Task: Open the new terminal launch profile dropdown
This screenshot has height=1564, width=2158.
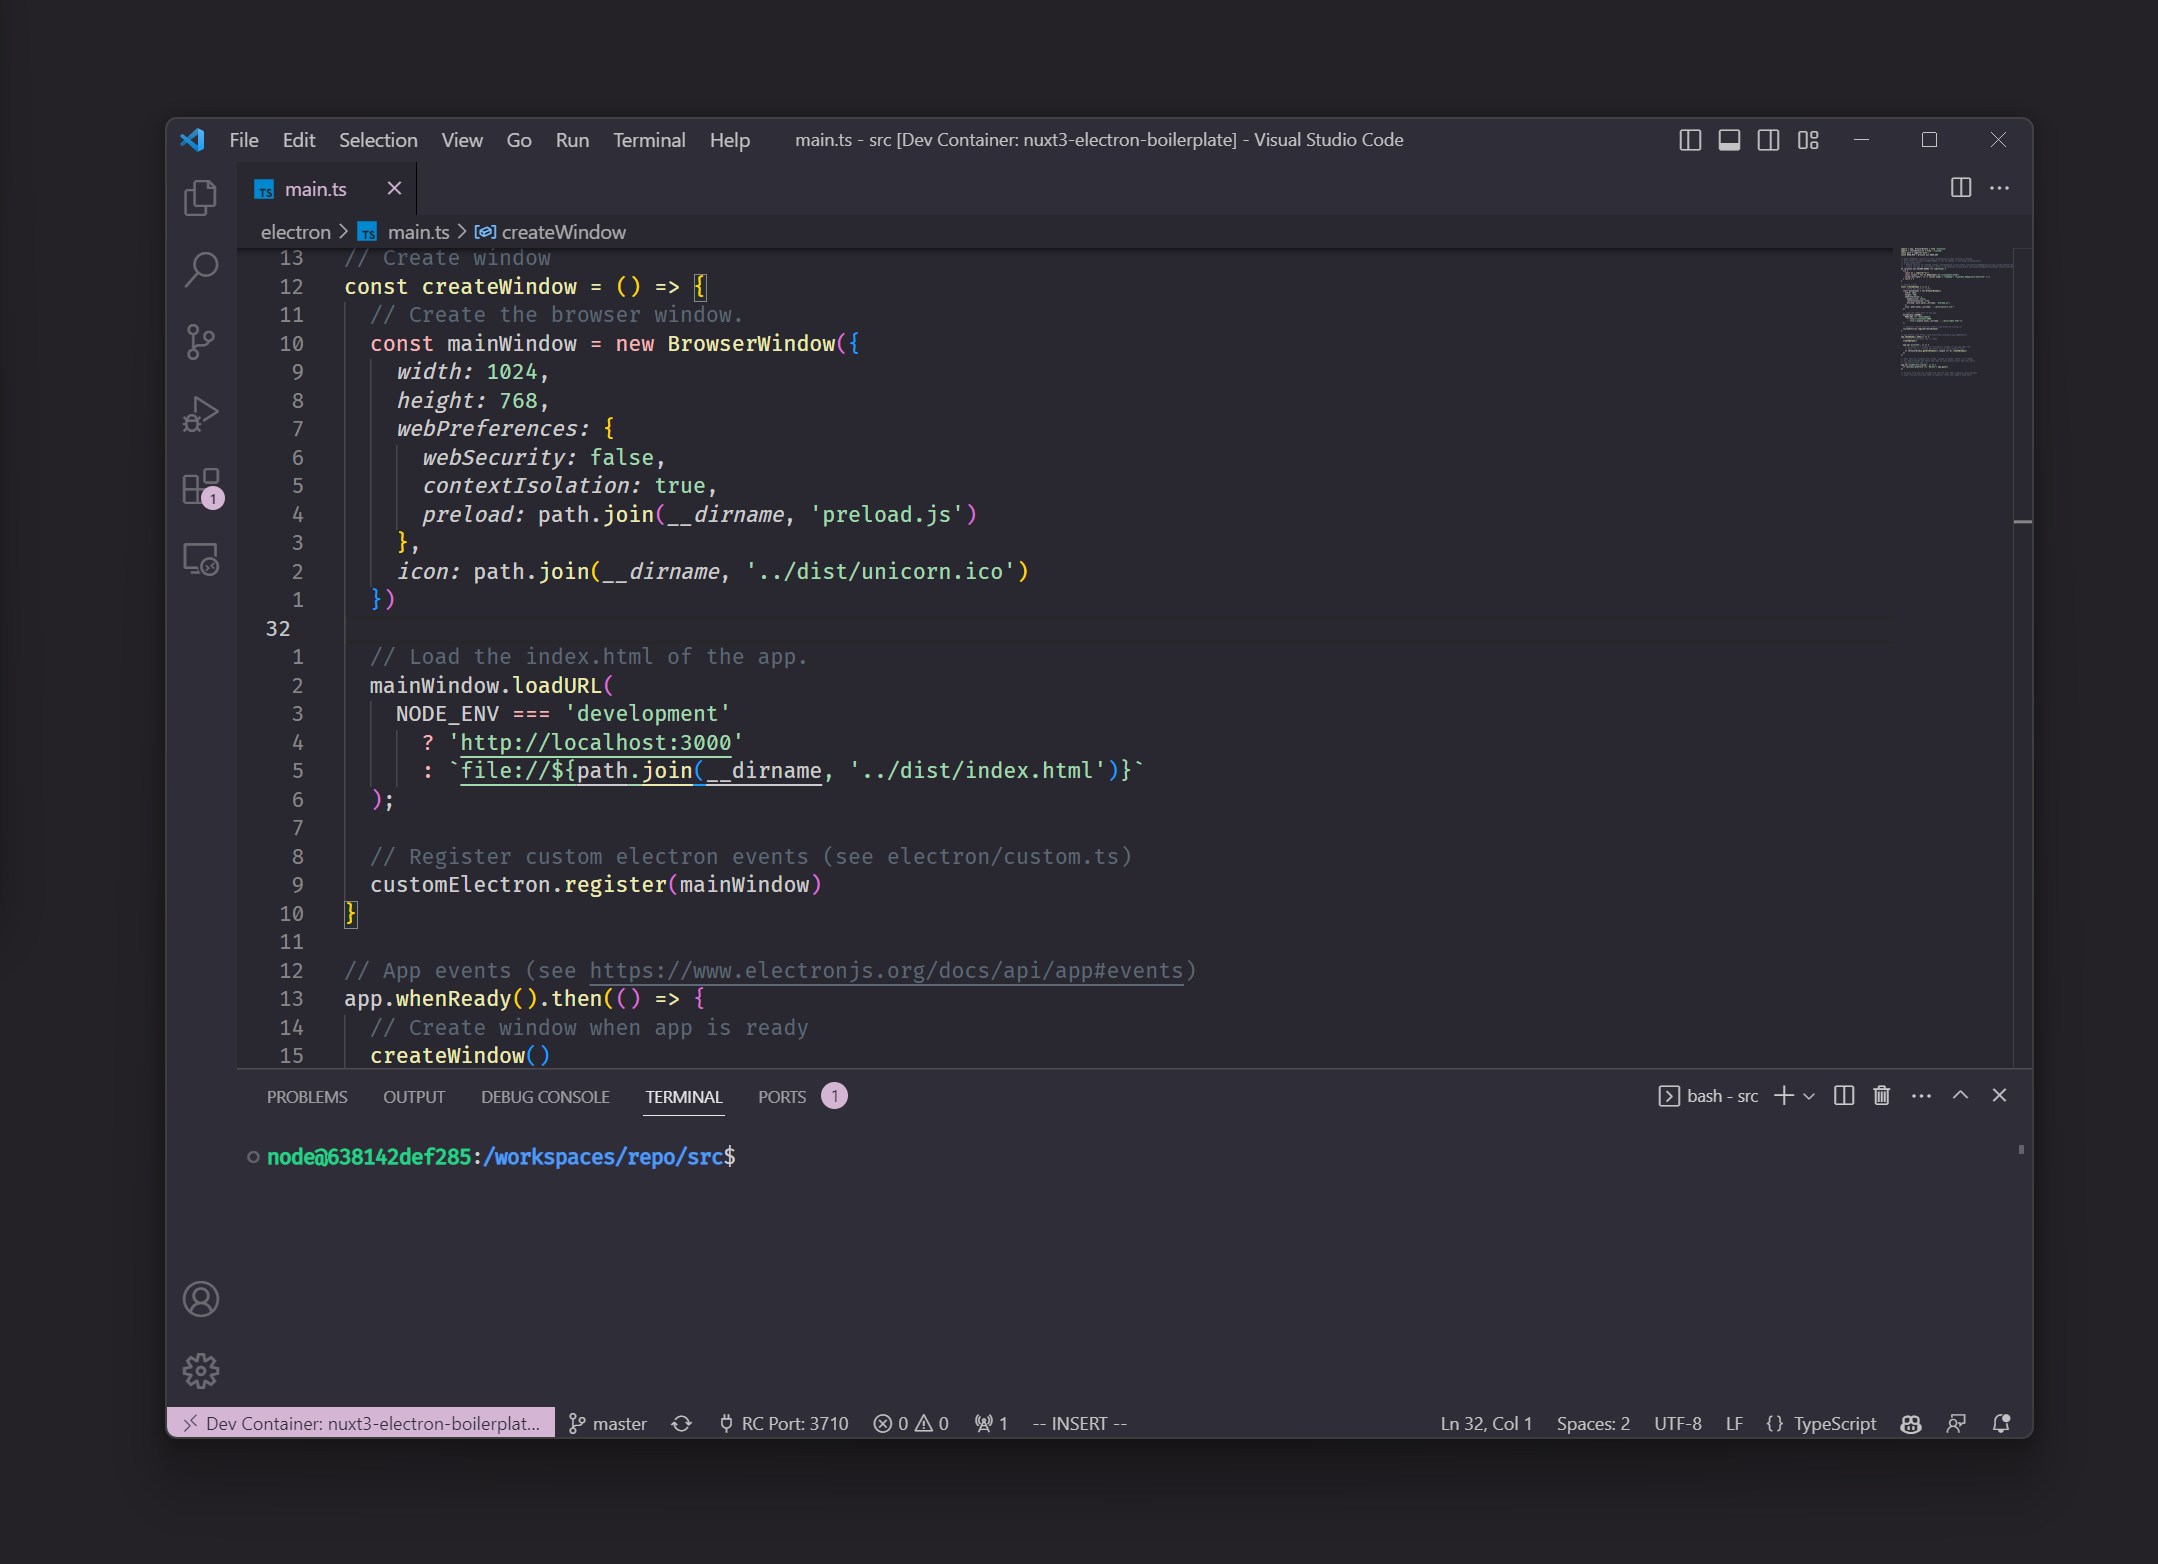Action: pos(1809,1097)
